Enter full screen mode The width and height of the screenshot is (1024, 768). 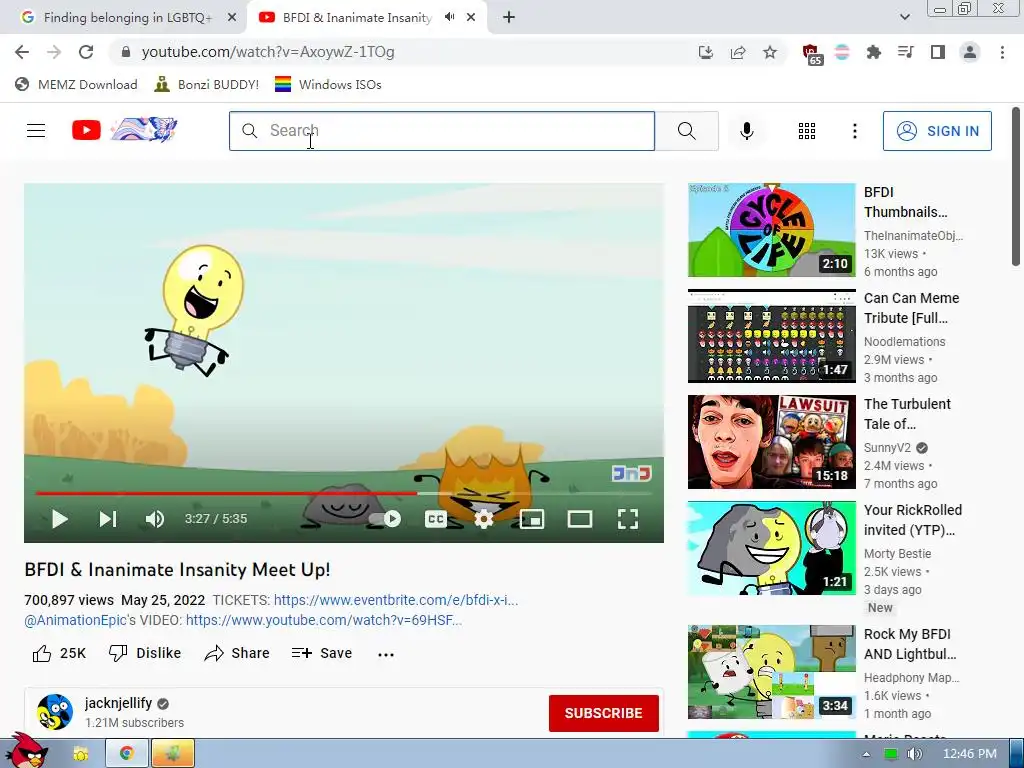coord(628,519)
